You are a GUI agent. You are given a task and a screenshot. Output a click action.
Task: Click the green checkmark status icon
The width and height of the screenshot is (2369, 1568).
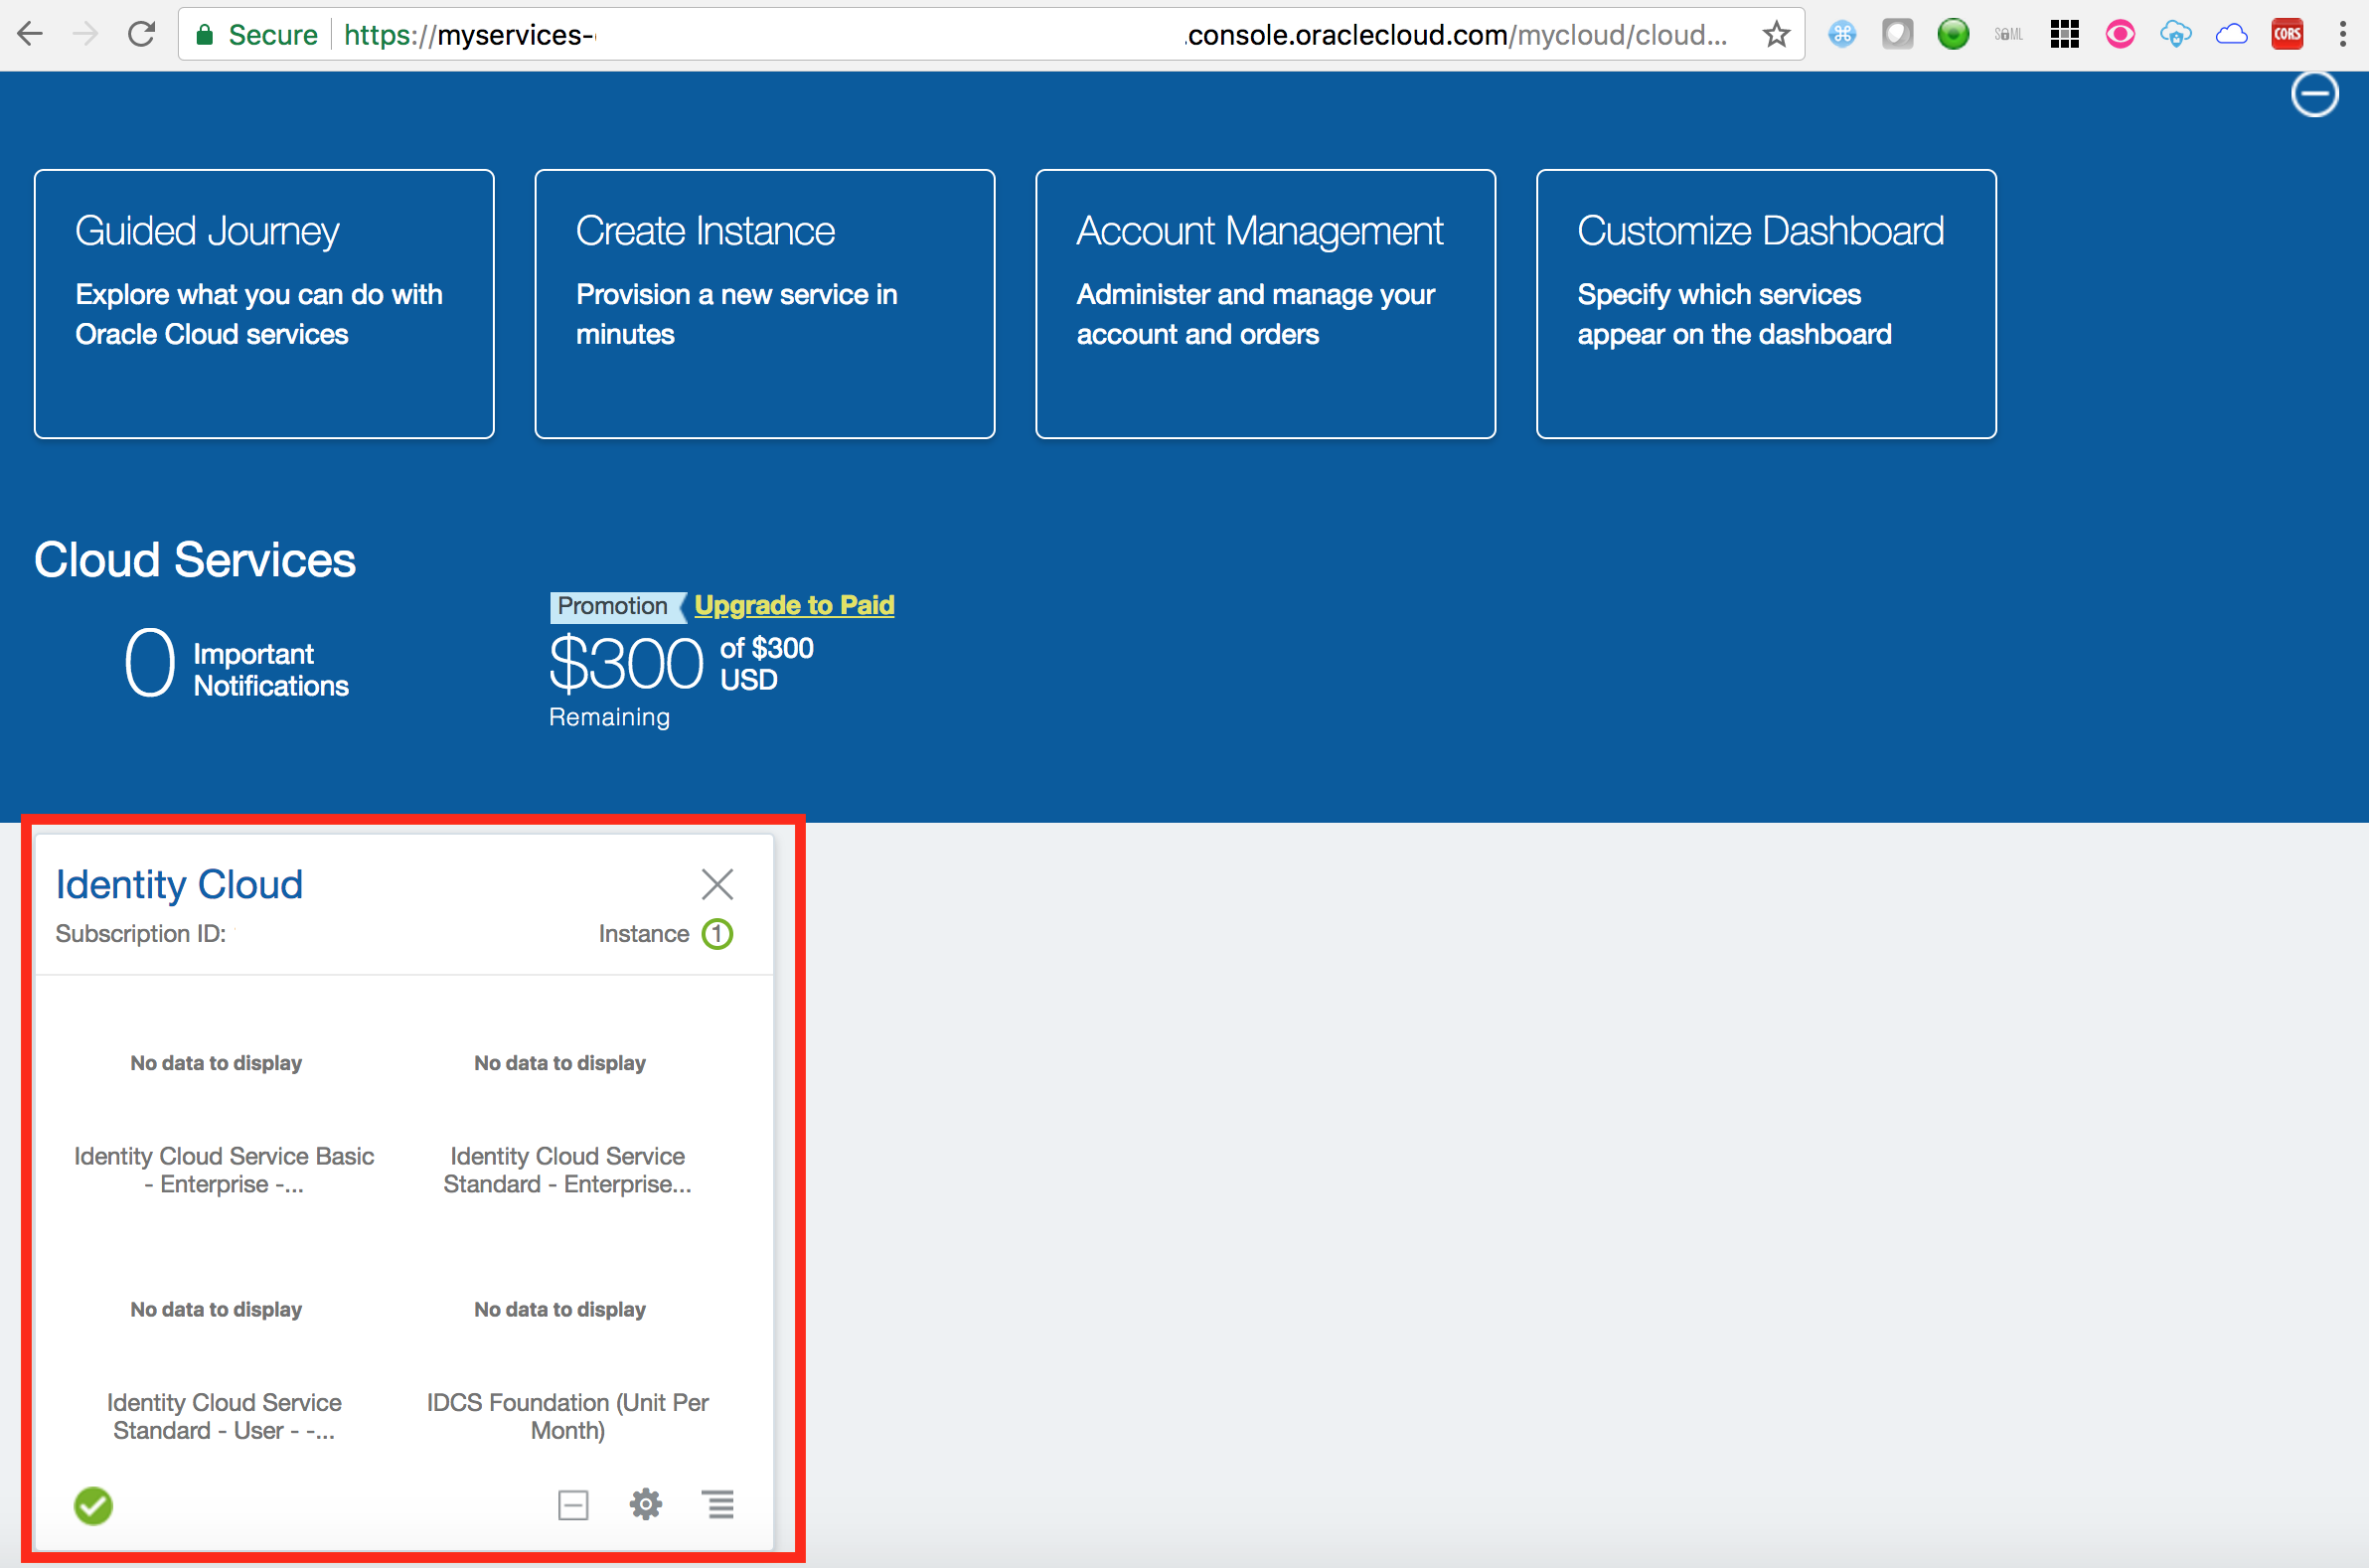pyautogui.click(x=93, y=1506)
